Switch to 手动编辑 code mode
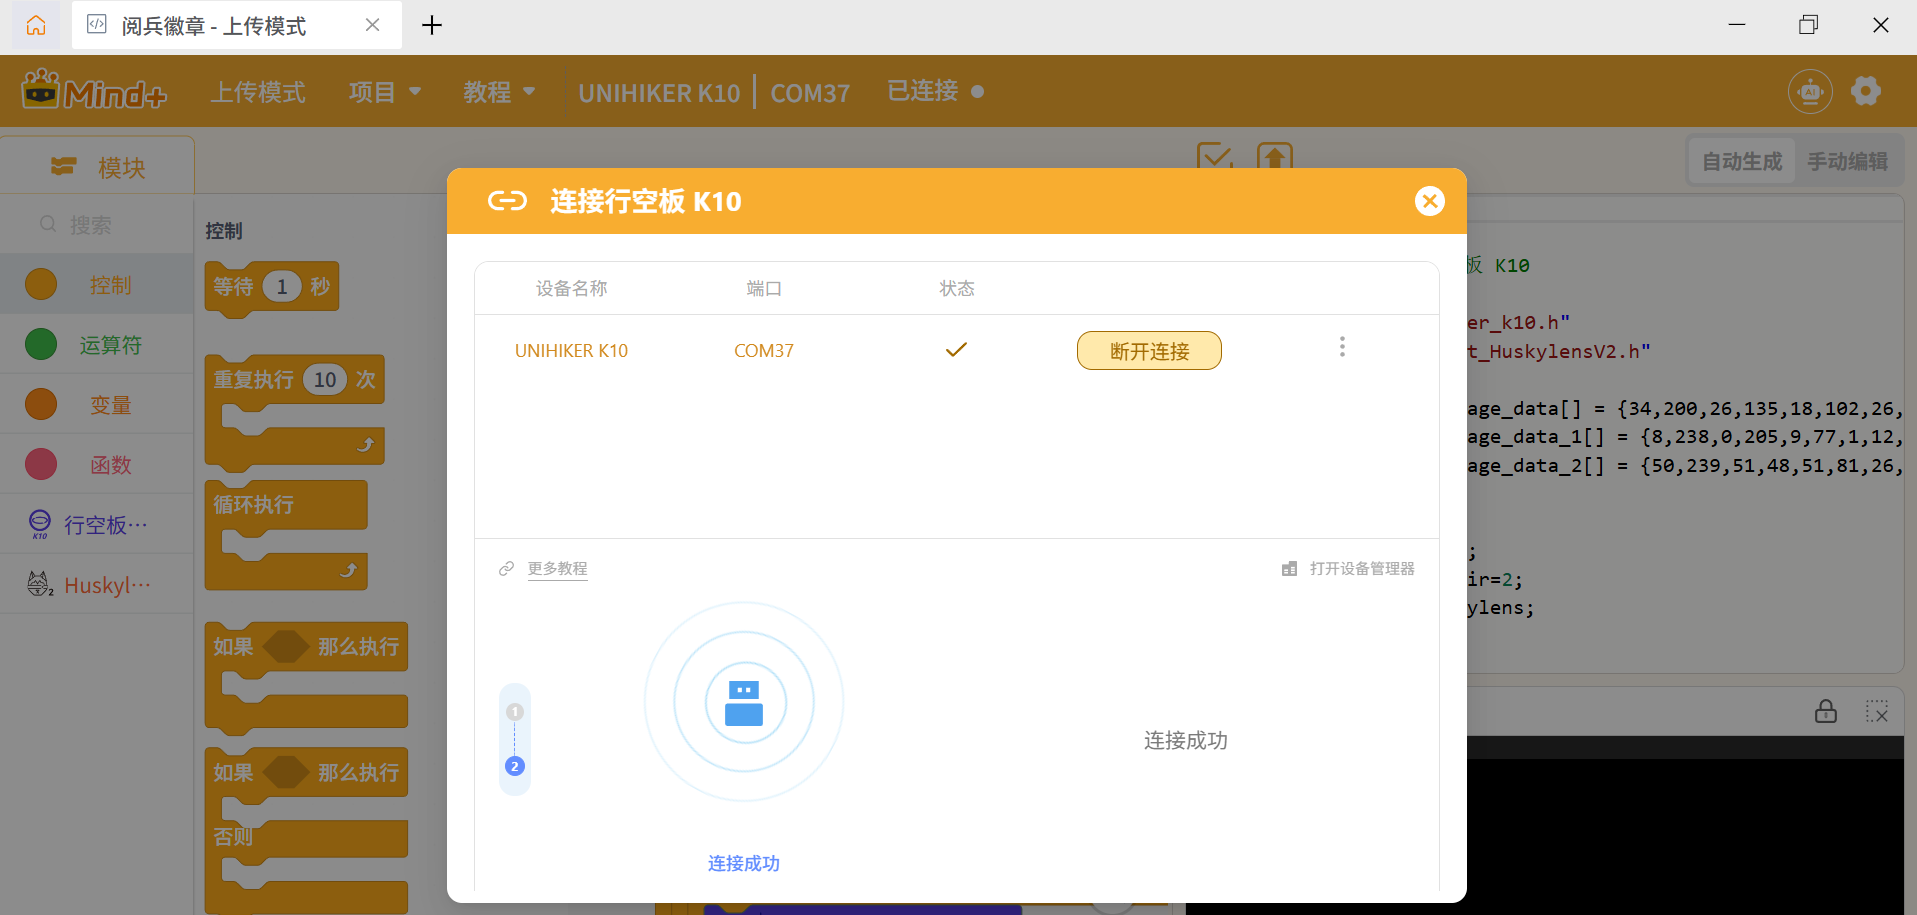This screenshot has height=915, width=1917. [1848, 161]
